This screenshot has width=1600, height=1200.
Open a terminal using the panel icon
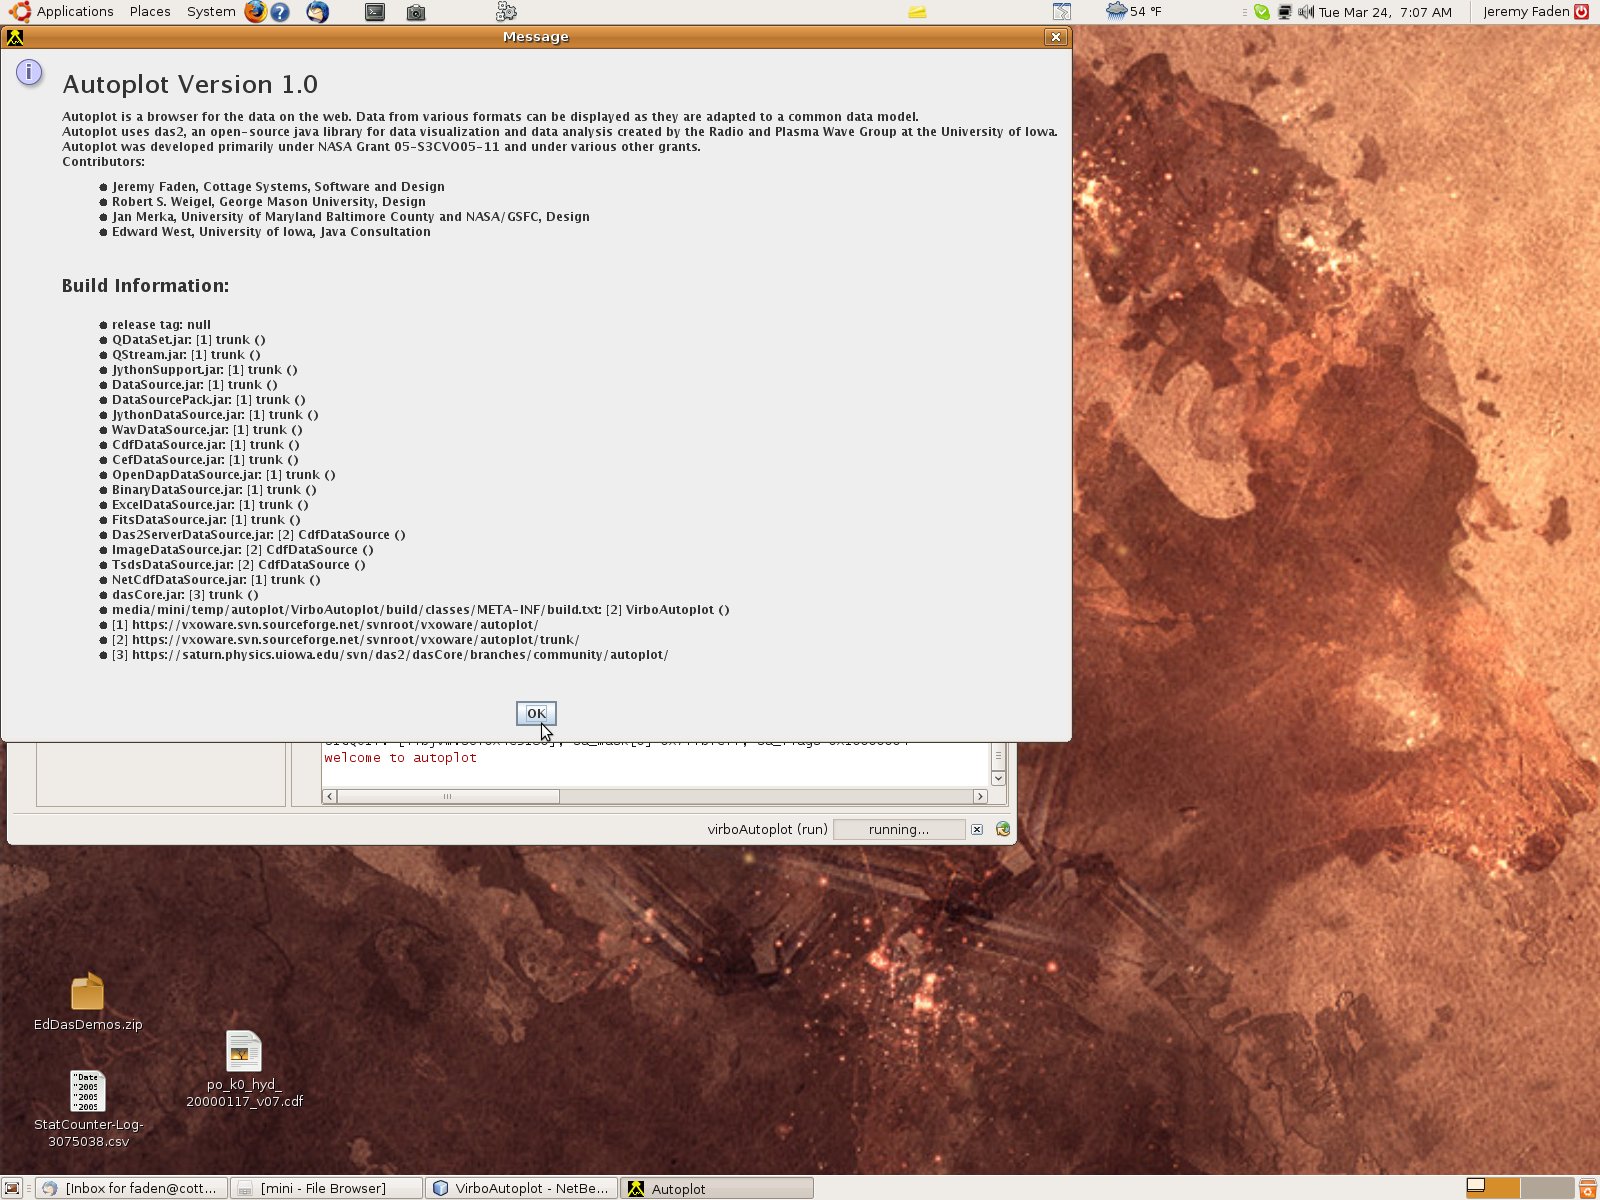click(374, 12)
